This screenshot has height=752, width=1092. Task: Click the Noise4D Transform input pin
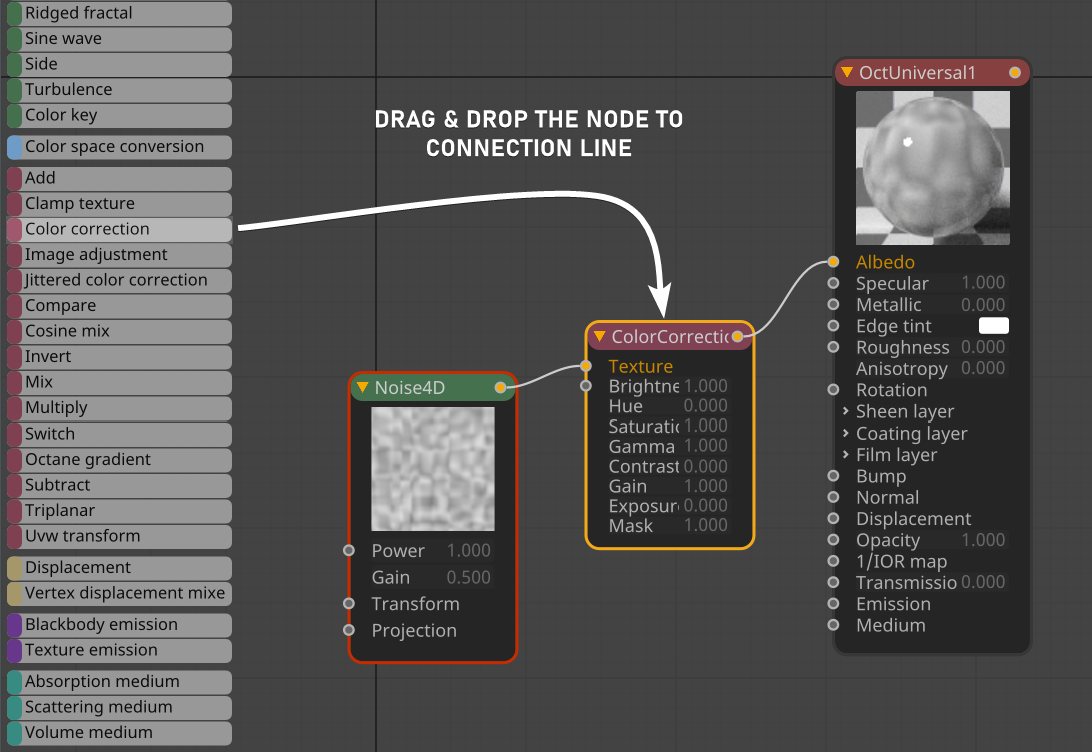coord(348,603)
